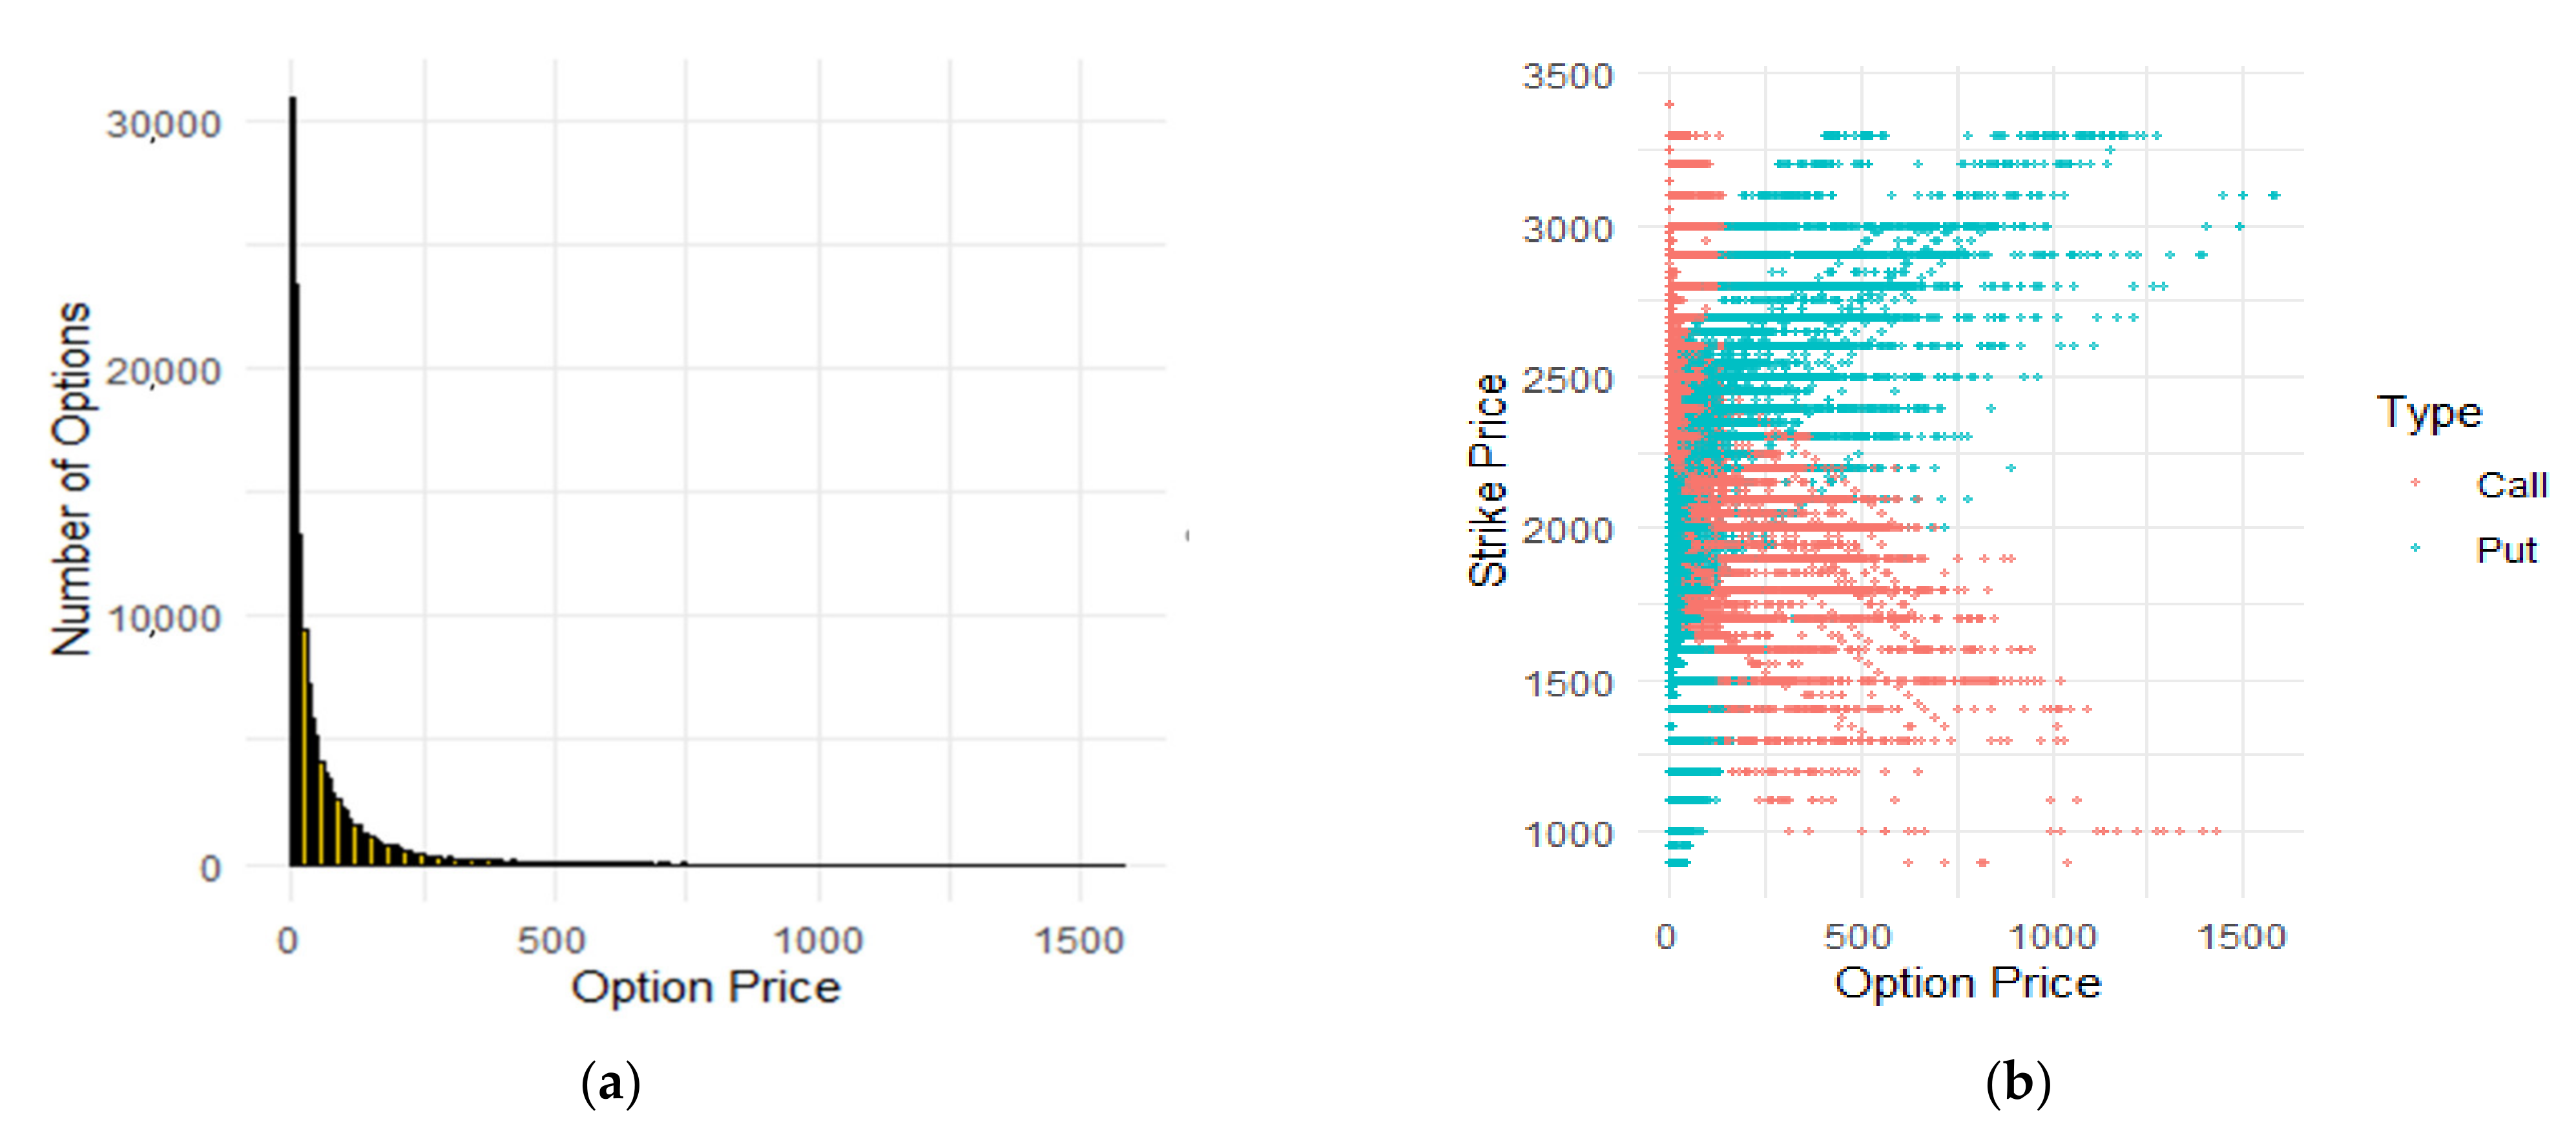
Task: Click the 2500 tick on Strike Price axis
Action: pos(1567,380)
